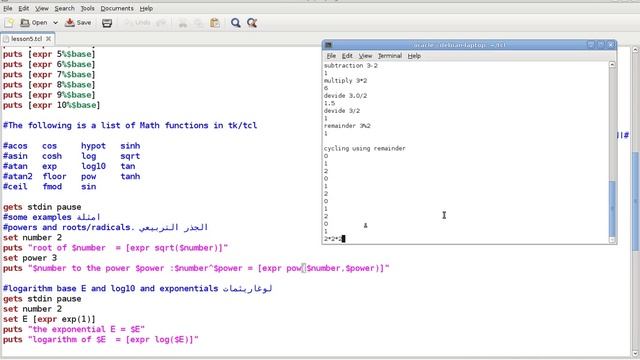This screenshot has height=360, width=640.
Task: Click 'cycling using remainder' in terminal output
Action: (x=364, y=148)
